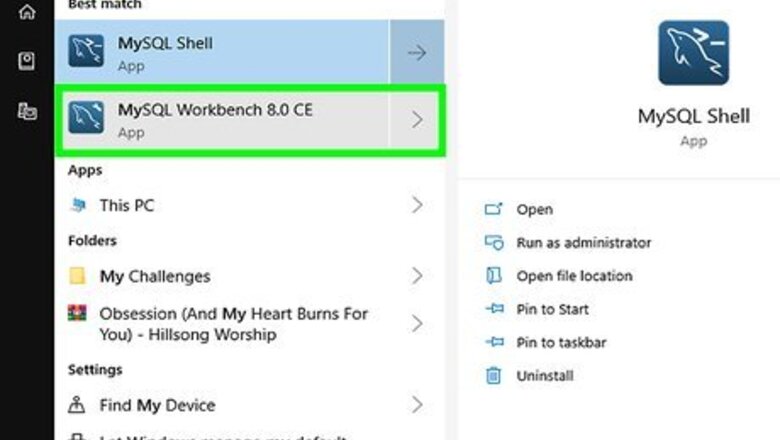Click the My Challenges folder icon
Viewport: 780px width, 440px height.
pyautogui.click(x=77, y=276)
